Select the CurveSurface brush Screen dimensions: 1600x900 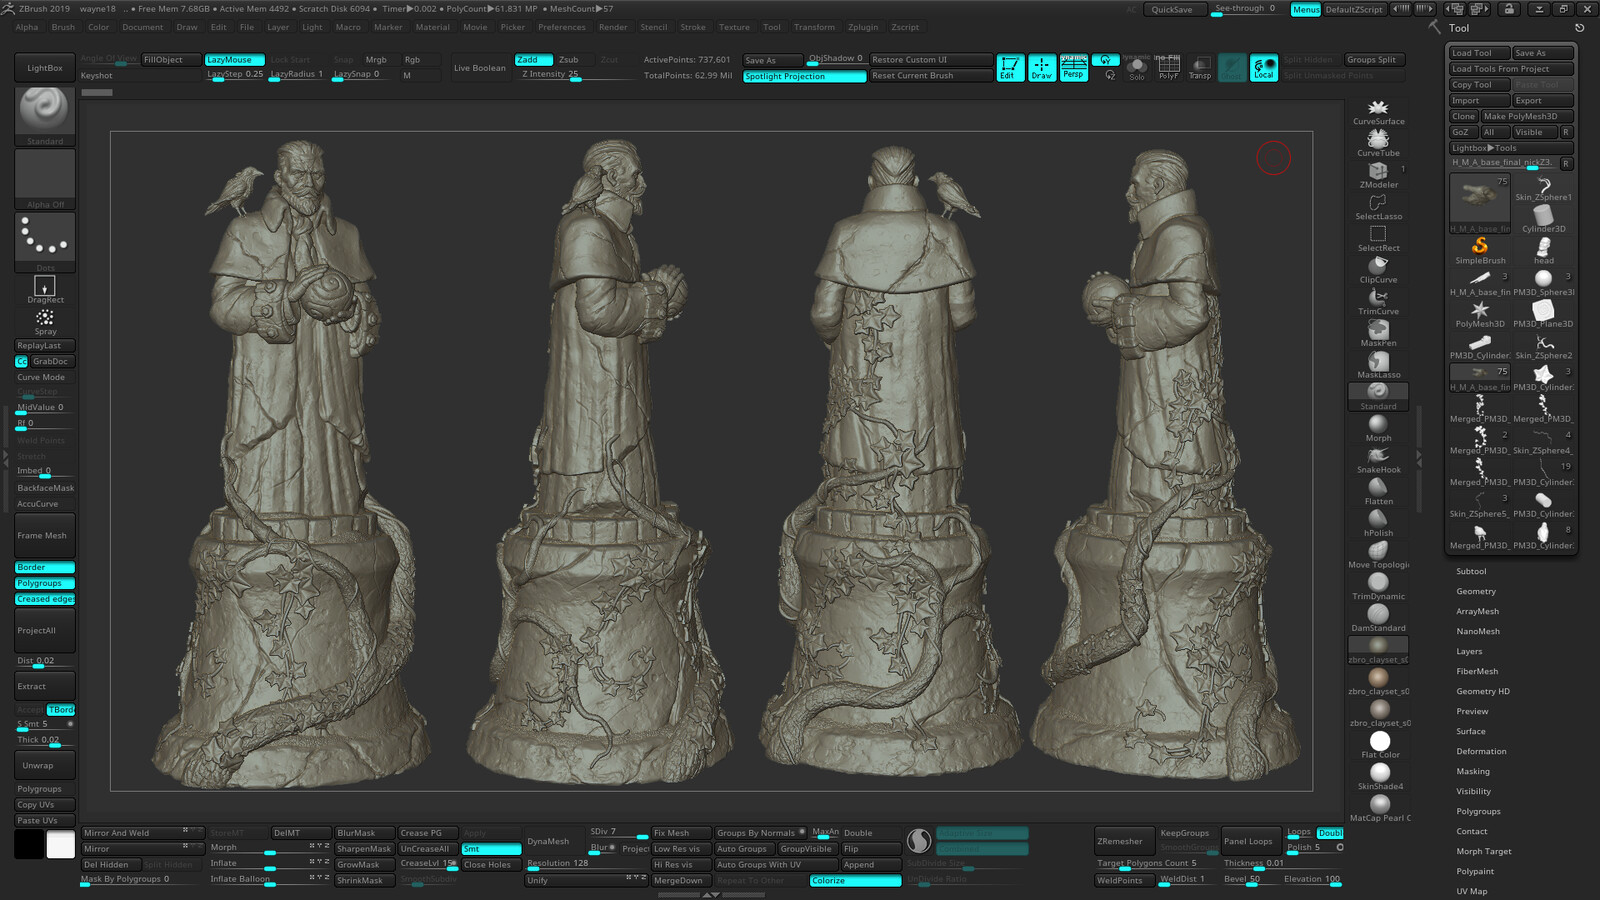(1378, 112)
